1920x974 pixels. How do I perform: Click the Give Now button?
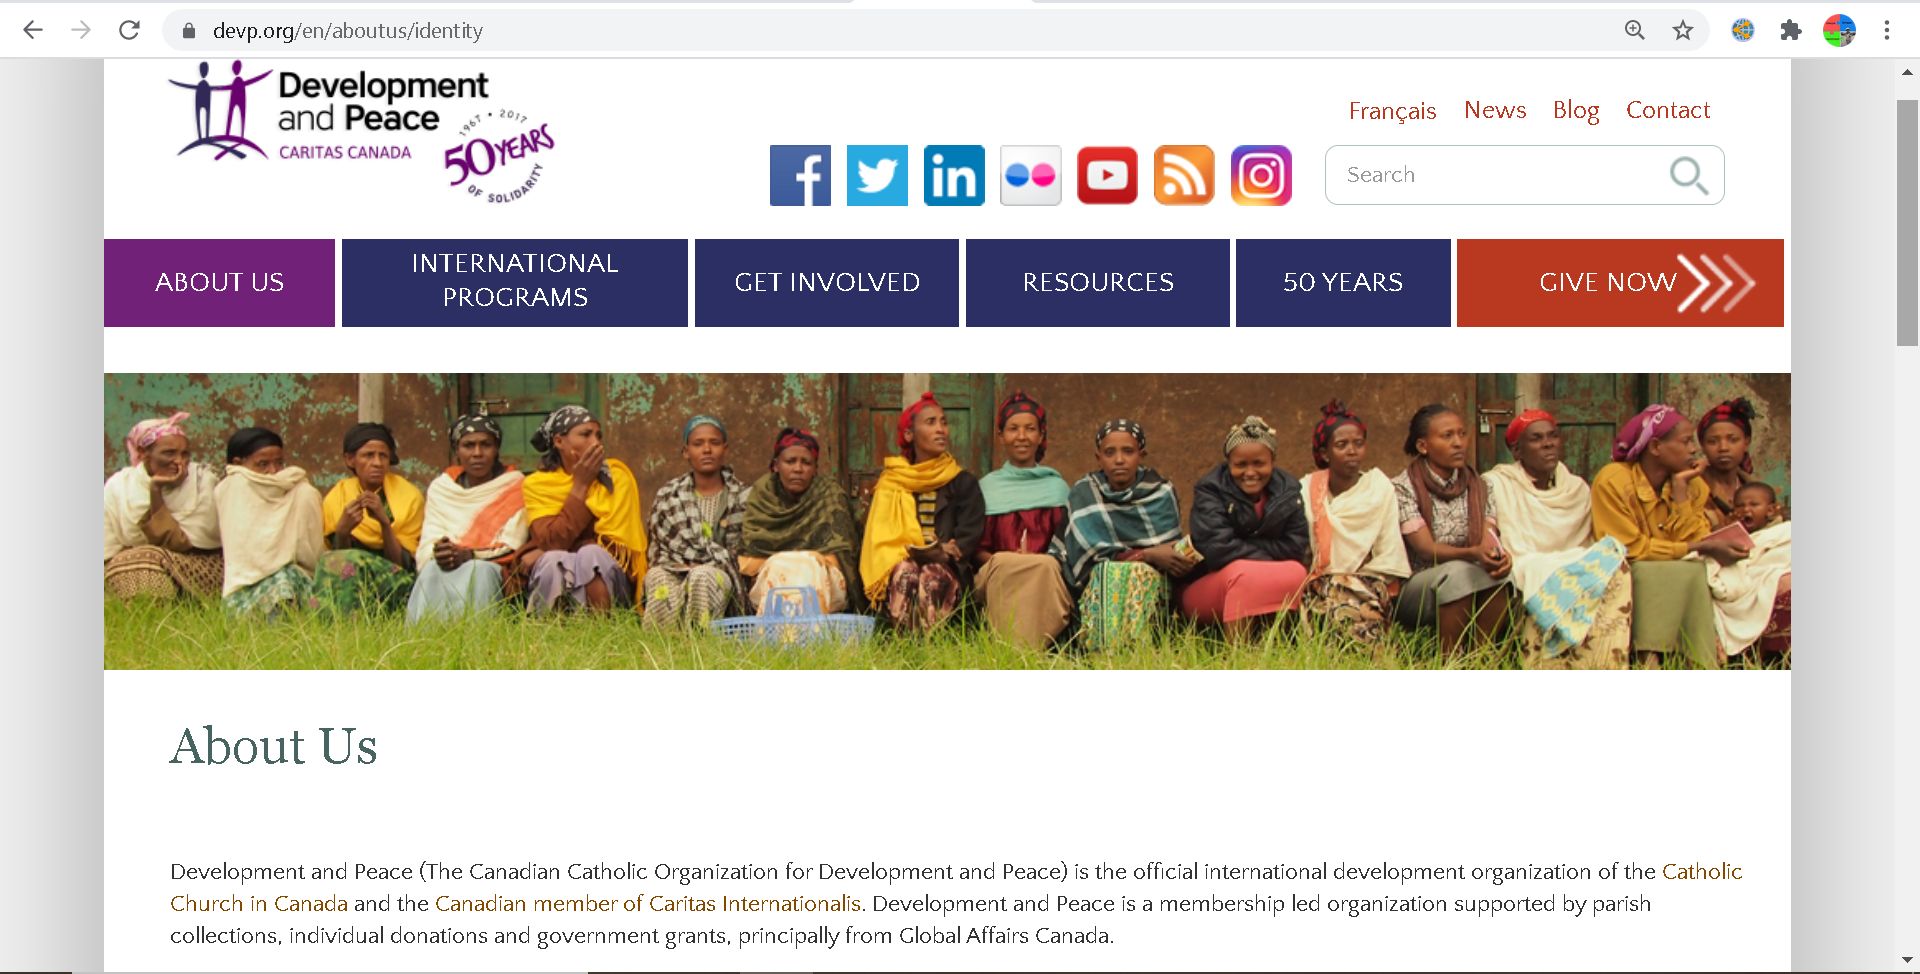(1620, 282)
